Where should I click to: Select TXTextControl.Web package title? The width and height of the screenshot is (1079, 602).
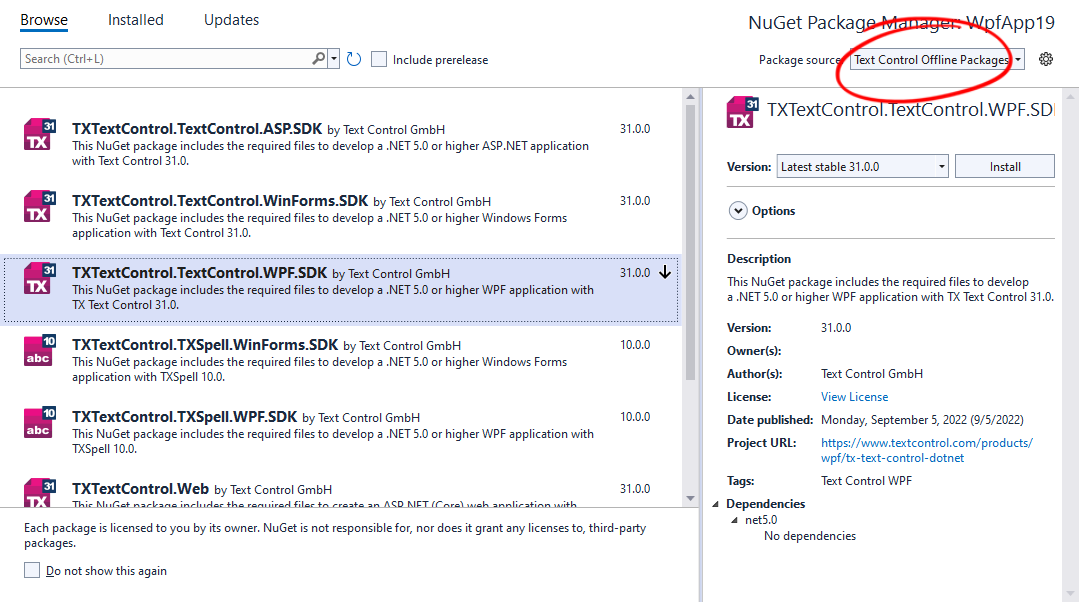click(x=140, y=488)
